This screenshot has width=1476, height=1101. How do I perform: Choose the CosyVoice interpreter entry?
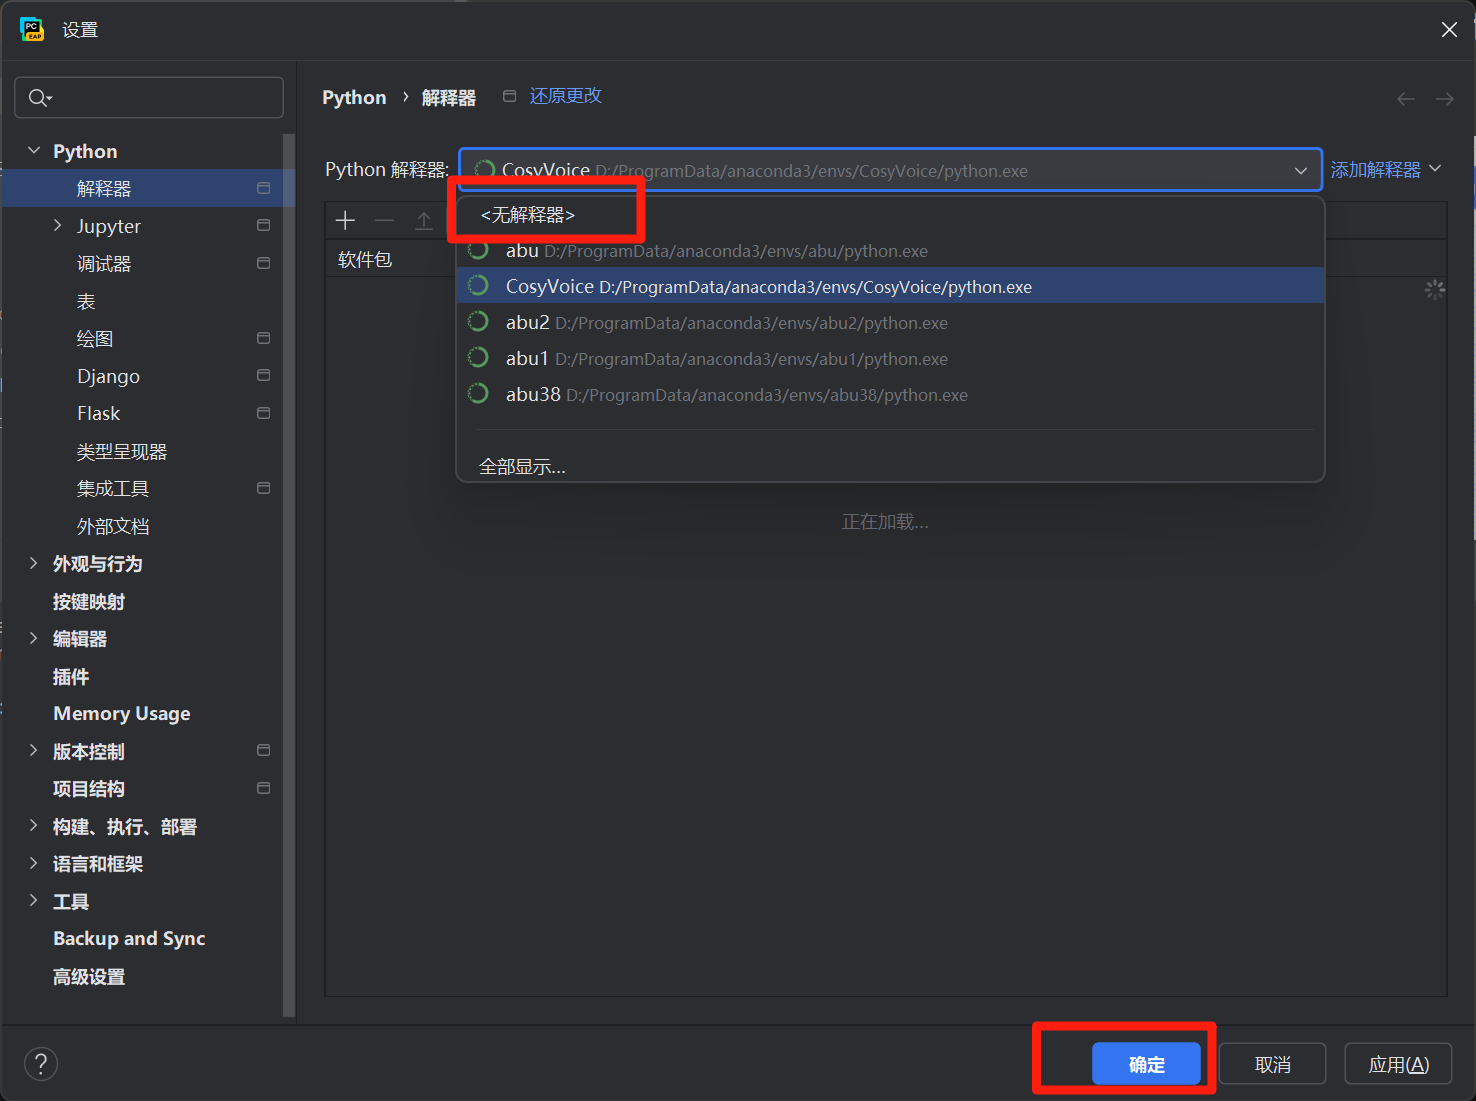tap(890, 286)
